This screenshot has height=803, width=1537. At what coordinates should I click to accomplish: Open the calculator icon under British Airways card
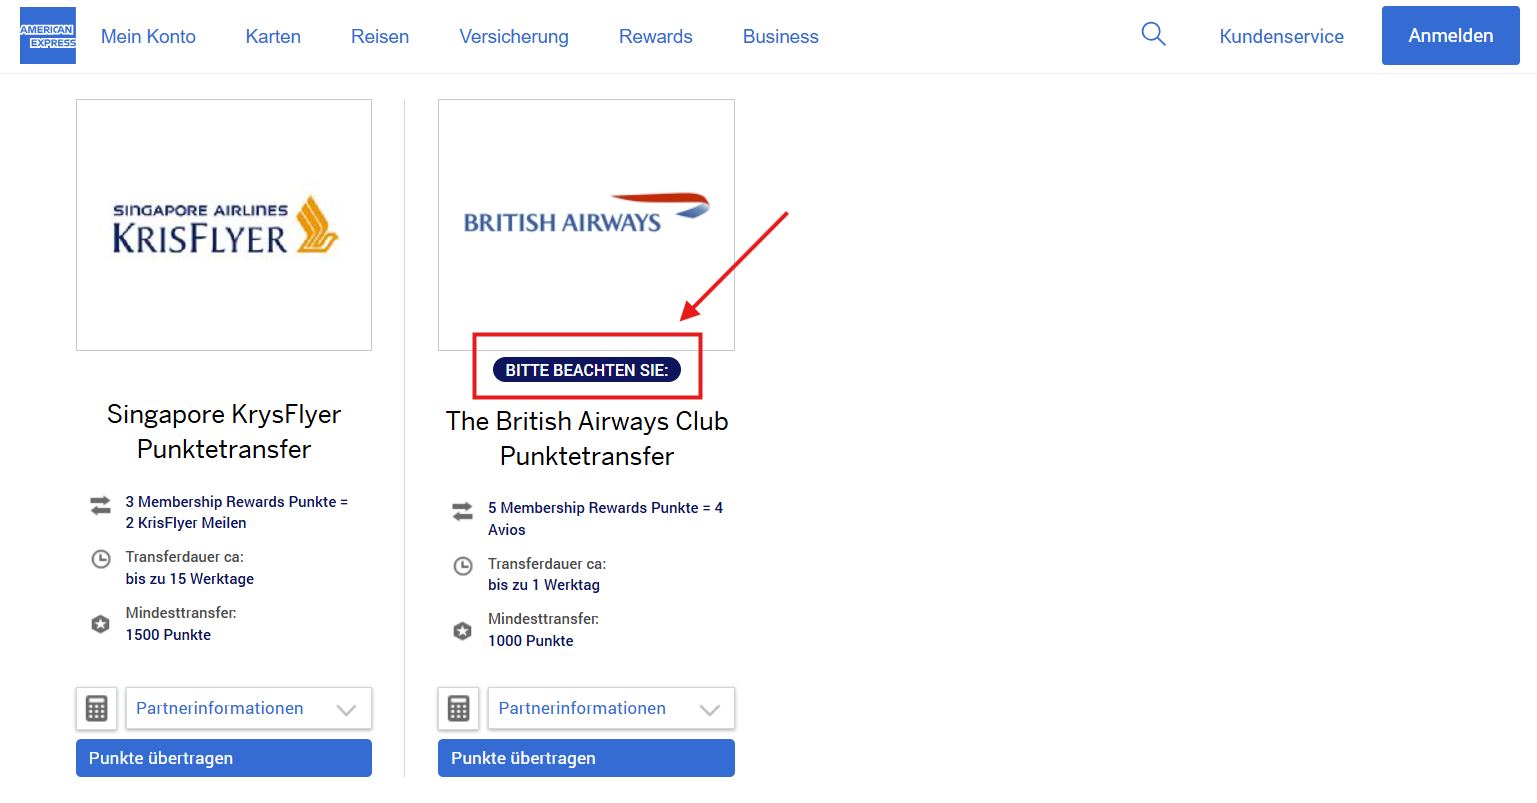tap(458, 708)
